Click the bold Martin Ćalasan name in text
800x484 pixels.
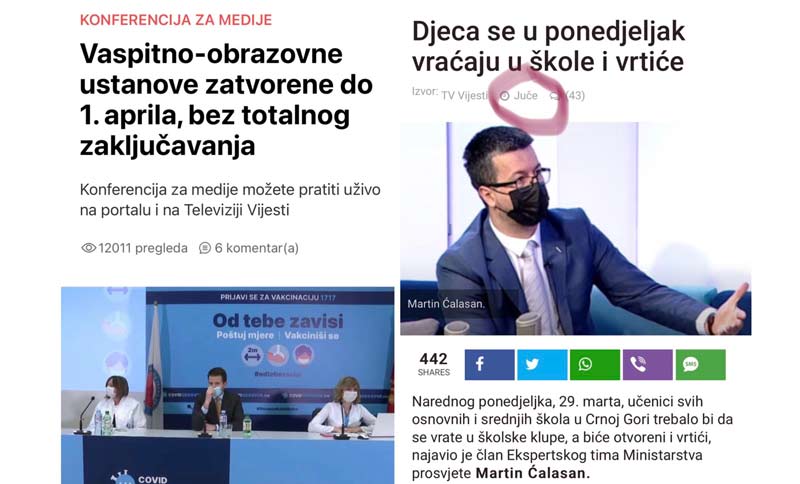pos(533,473)
